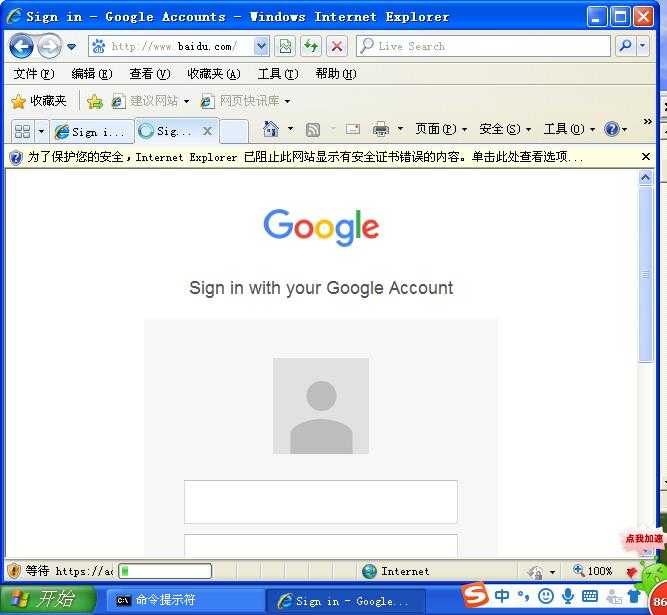Click the status bar shield icon
This screenshot has width=667, height=615.
[x=14, y=570]
